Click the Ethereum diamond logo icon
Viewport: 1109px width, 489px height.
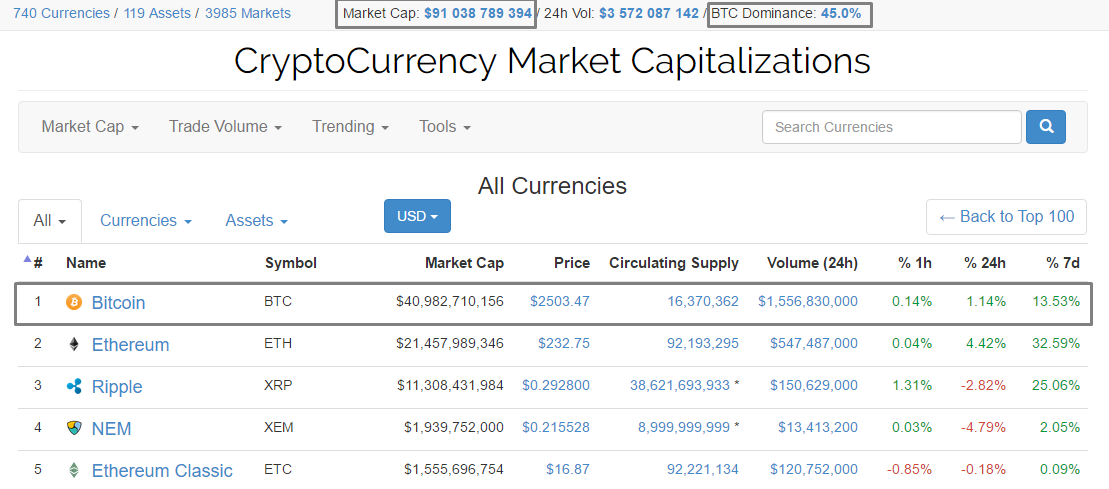click(x=73, y=344)
